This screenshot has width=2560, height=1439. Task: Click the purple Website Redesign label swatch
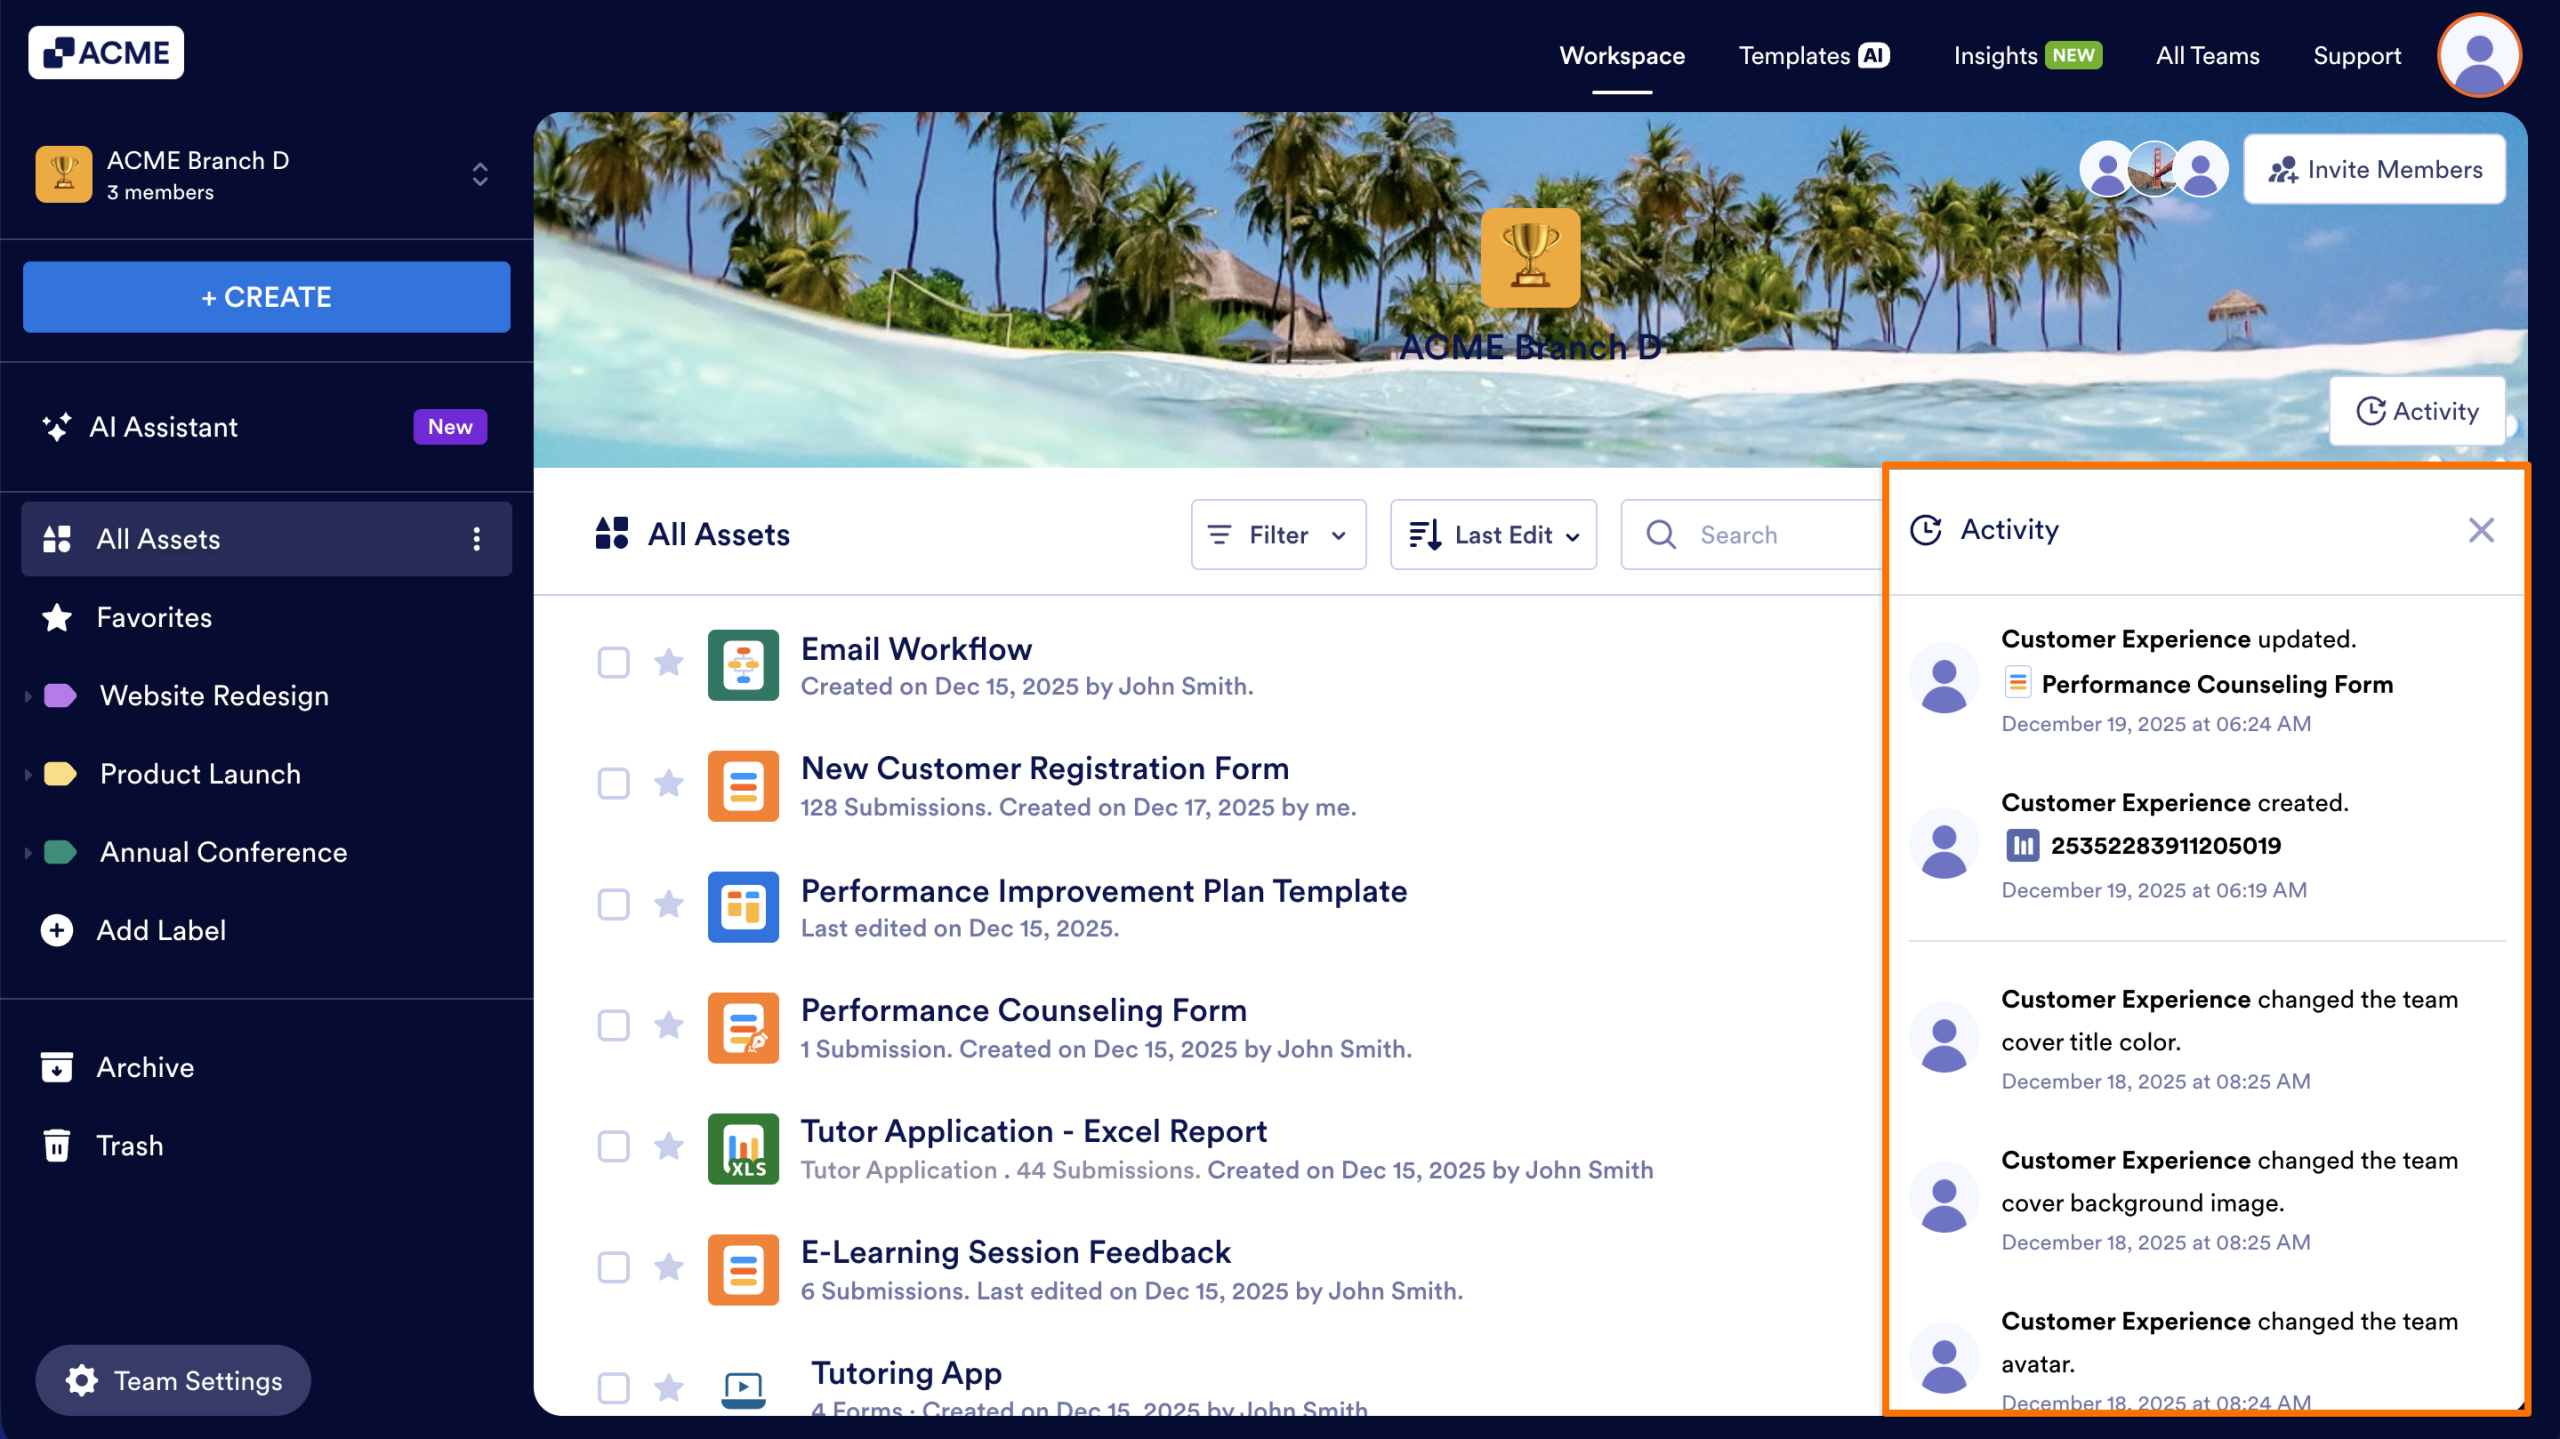[x=60, y=696]
